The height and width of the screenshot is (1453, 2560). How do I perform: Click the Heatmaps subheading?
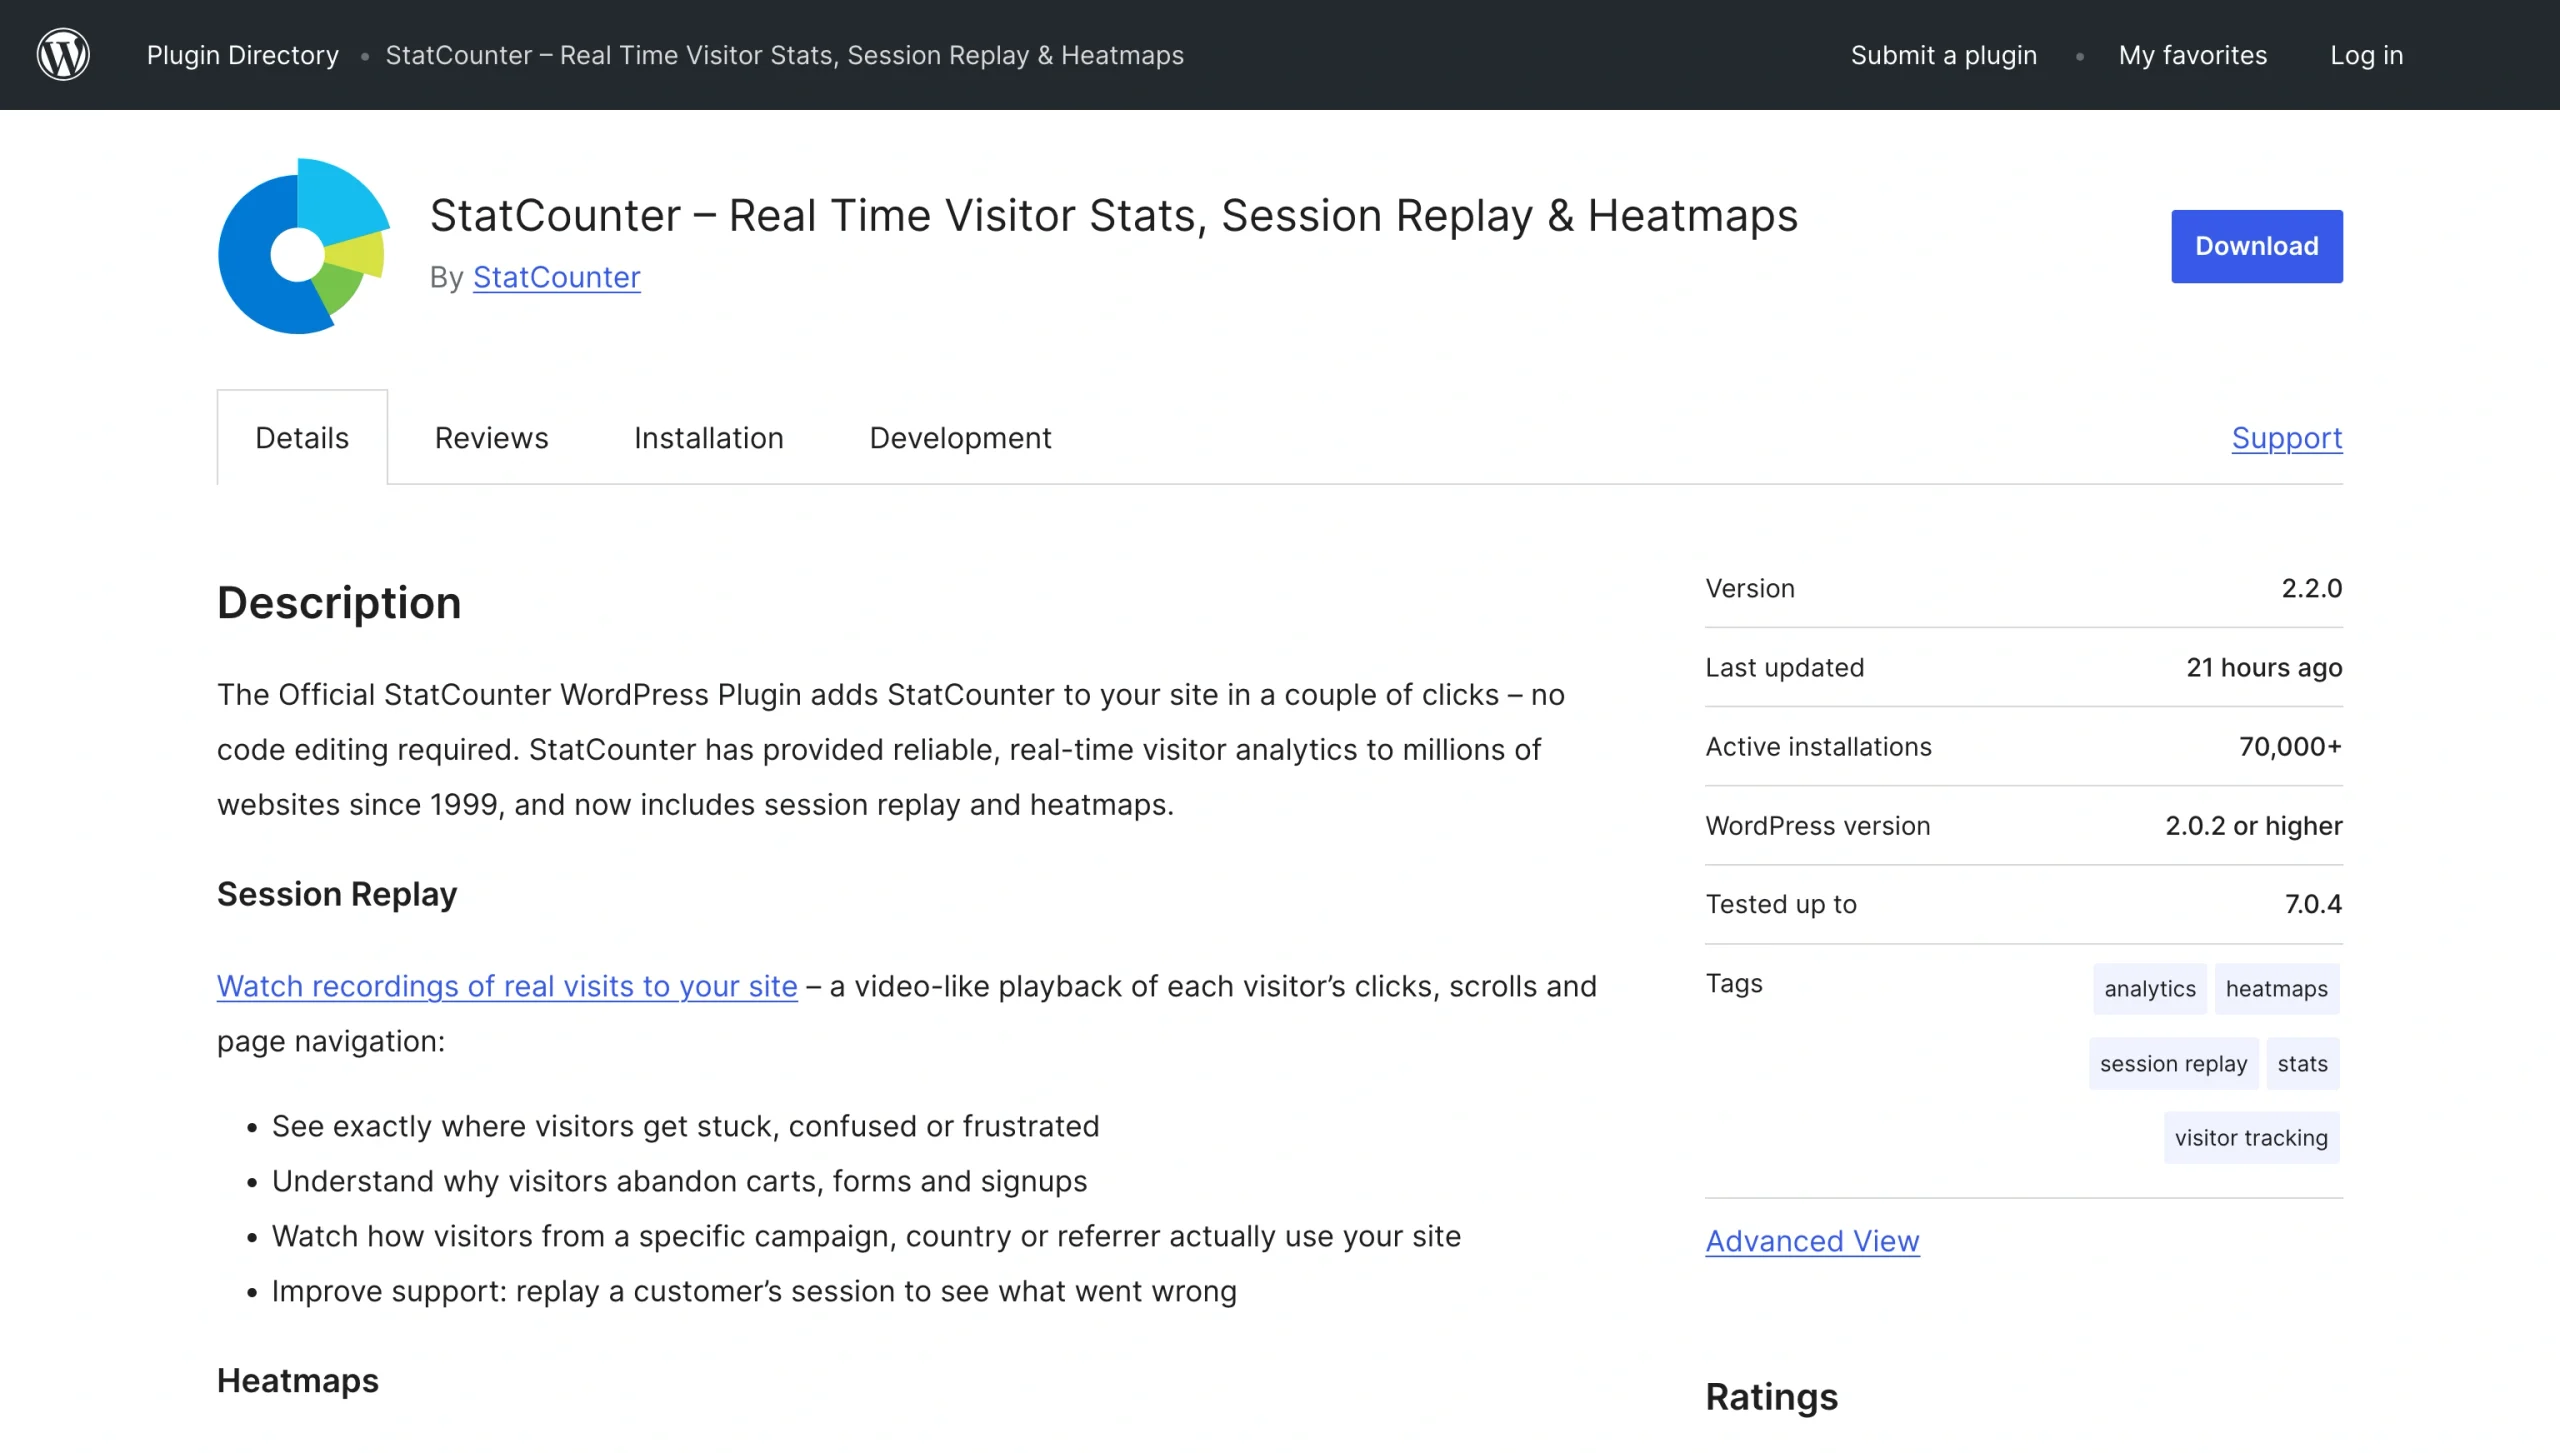point(298,1381)
